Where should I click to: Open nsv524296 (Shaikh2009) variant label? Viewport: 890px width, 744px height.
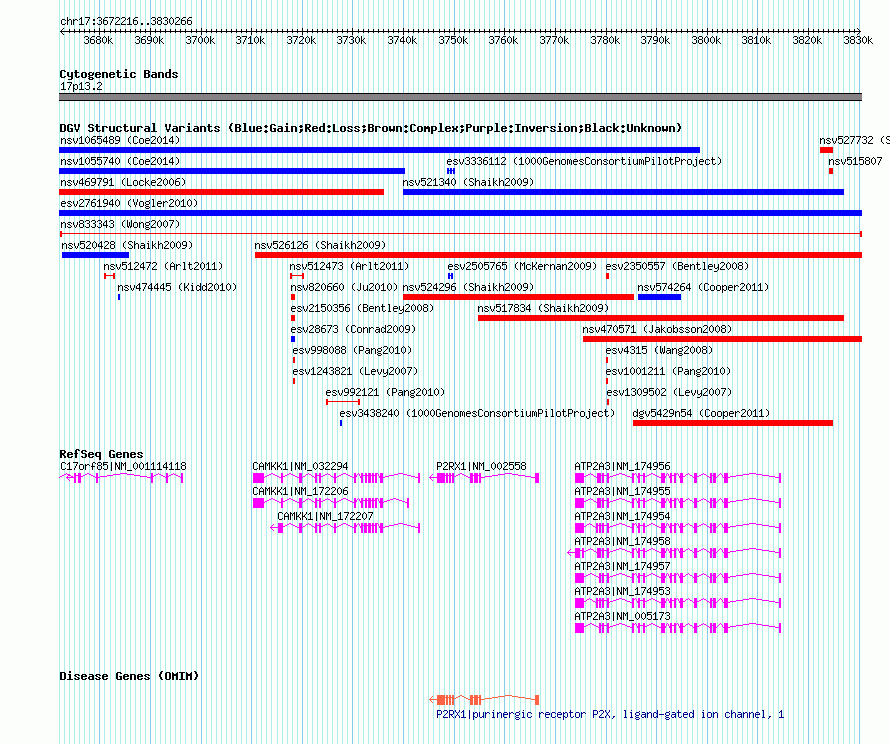(468, 287)
